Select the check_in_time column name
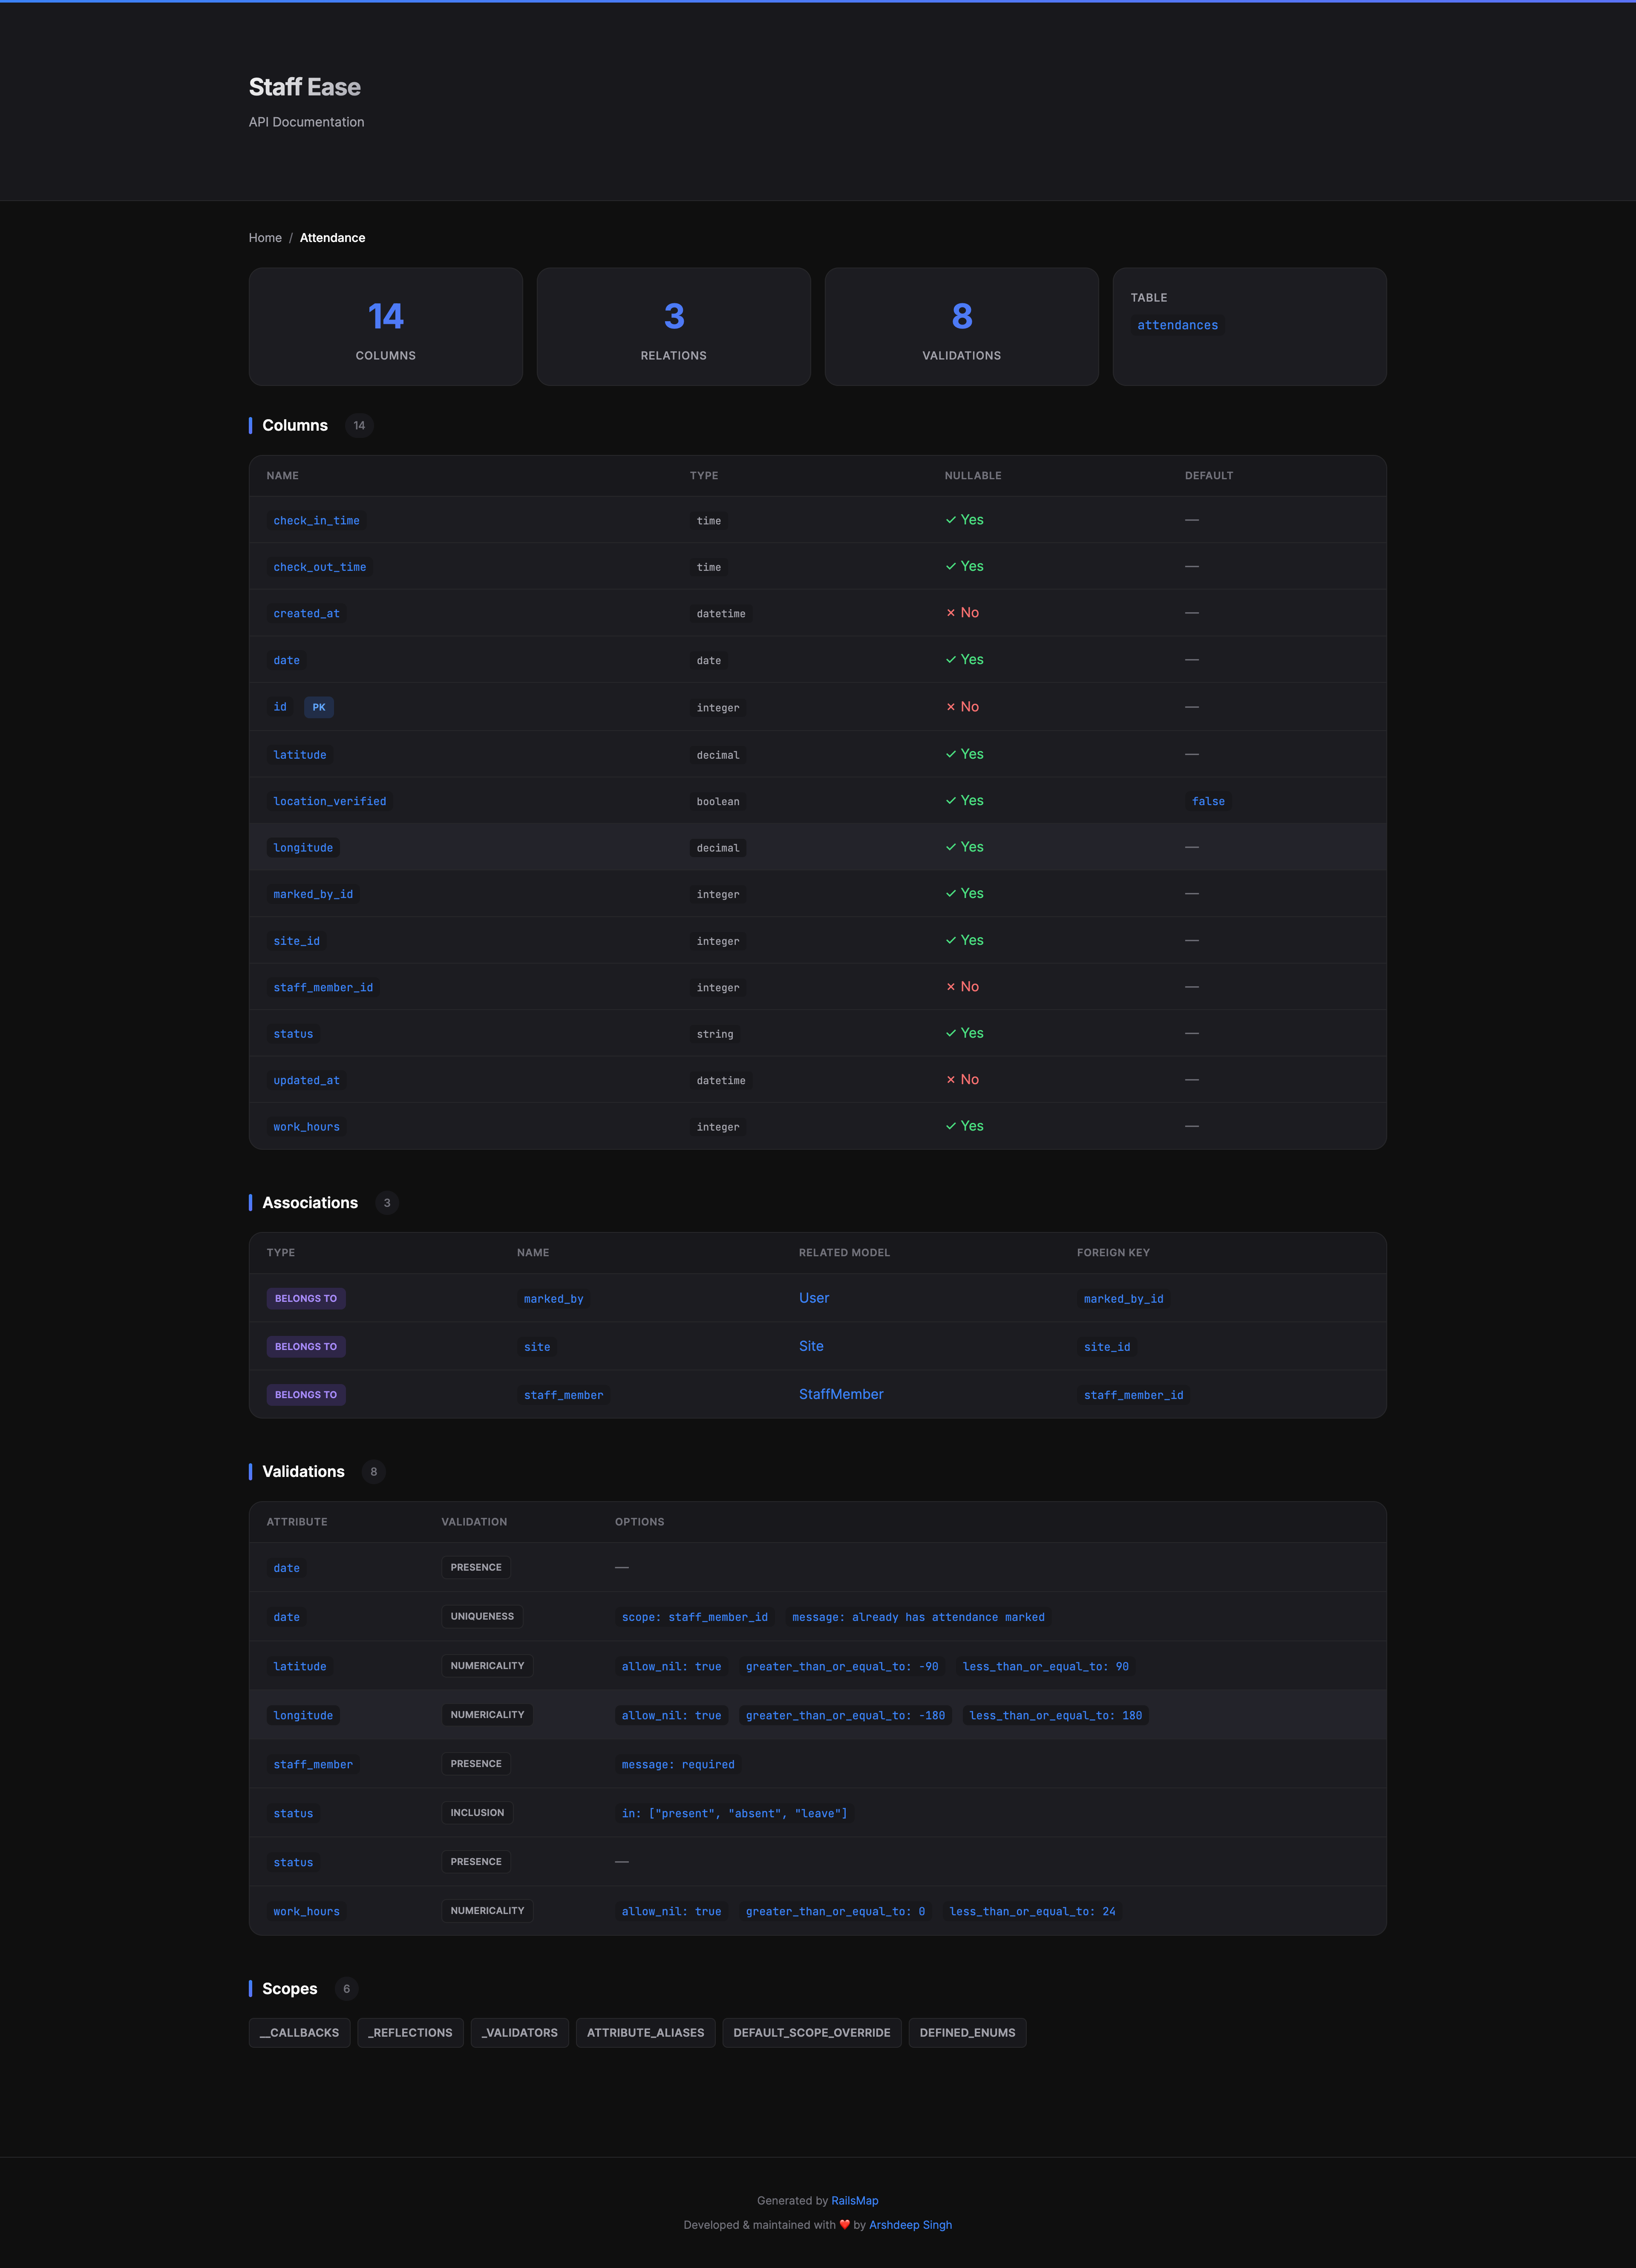Screen dimensions: 1636x2268 (316, 520)
